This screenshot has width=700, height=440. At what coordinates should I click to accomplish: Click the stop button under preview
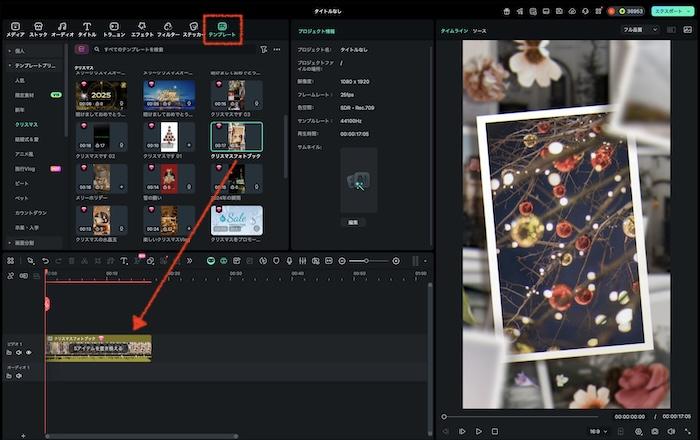[494, 431]
